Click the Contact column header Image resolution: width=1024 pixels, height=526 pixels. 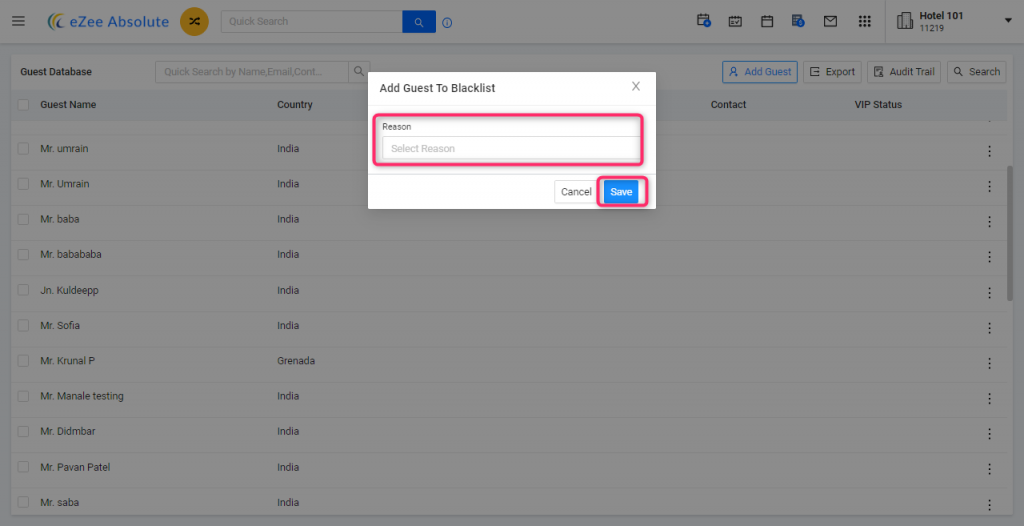[728, 105]
